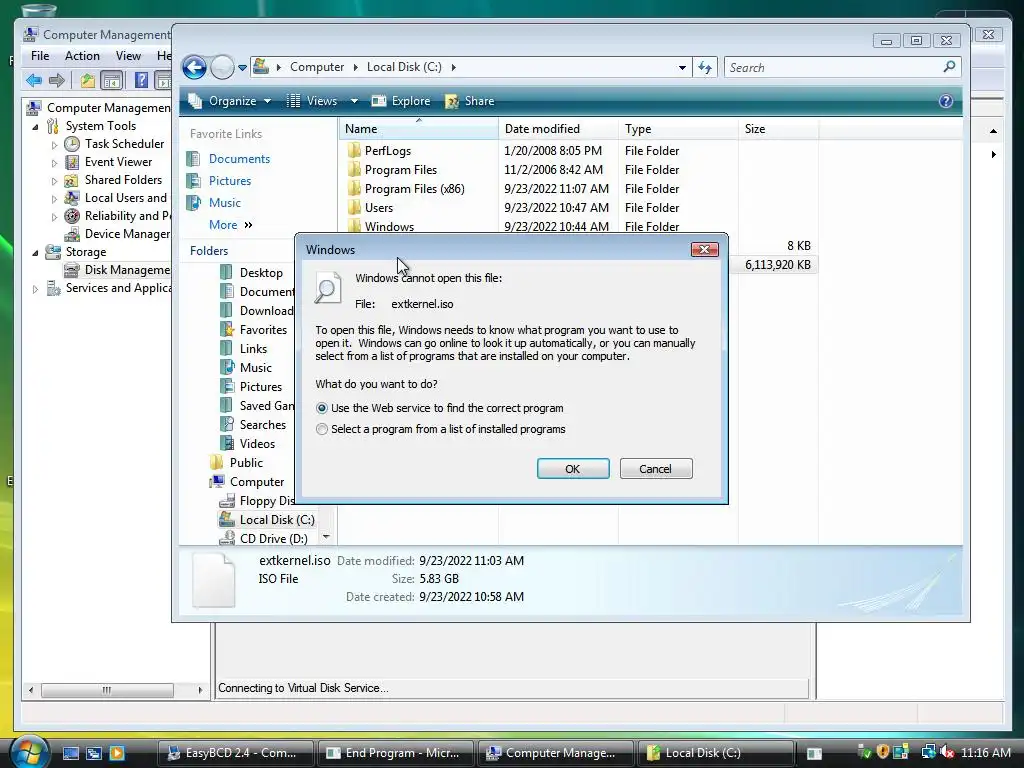Click Share in the Explorer toolbar
The image size is (1024, 768).
[x=470, y=101]
